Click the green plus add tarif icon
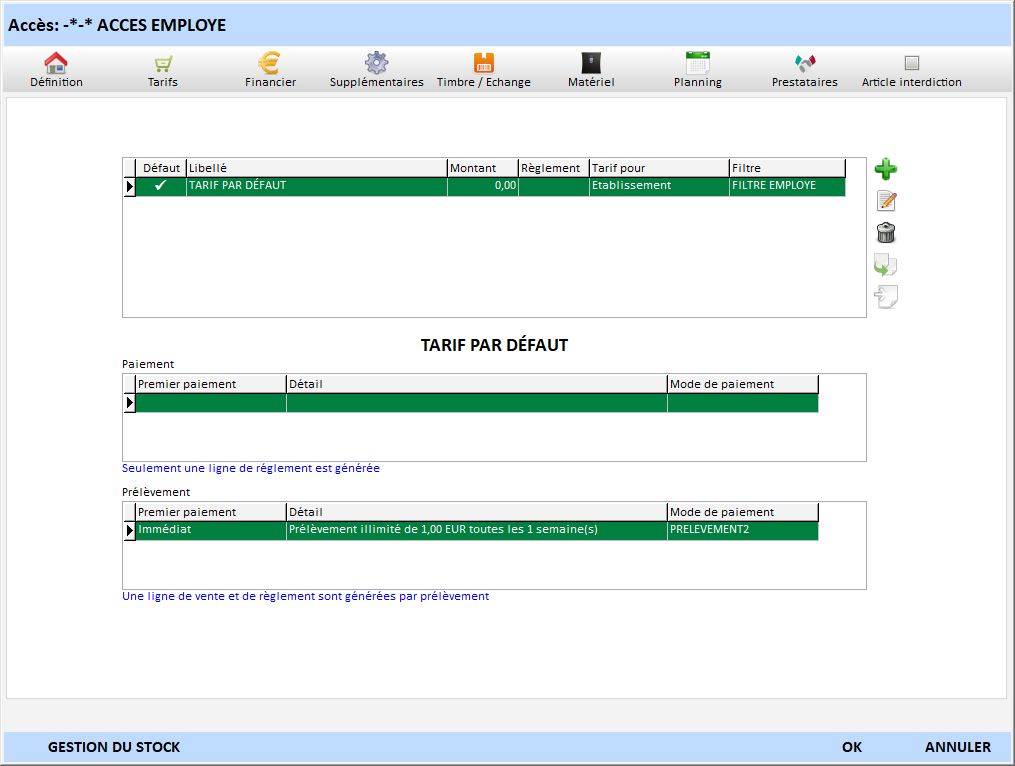Viewport: 1015px width, 766px height. pyautogui.click(x=885, y=169)
